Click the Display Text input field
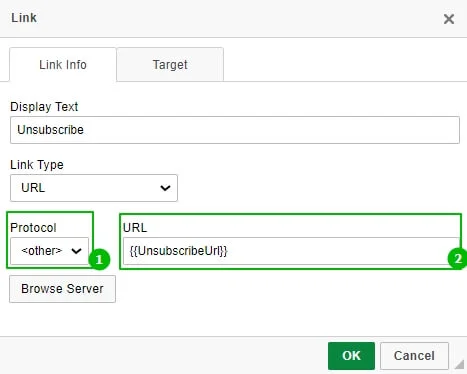This screenshot has height=374, width=467. [235, 130]
